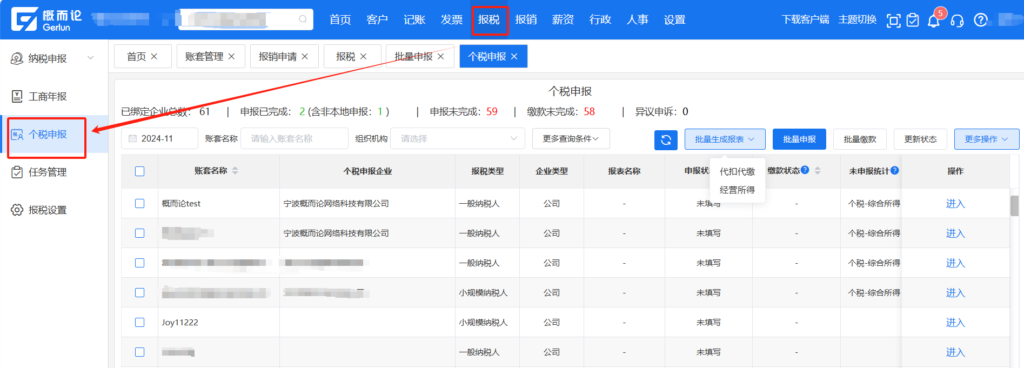1024x368 pixels.
Task: Choose 代扣代缴 from the dropdown menu
Action: (737, 172)
